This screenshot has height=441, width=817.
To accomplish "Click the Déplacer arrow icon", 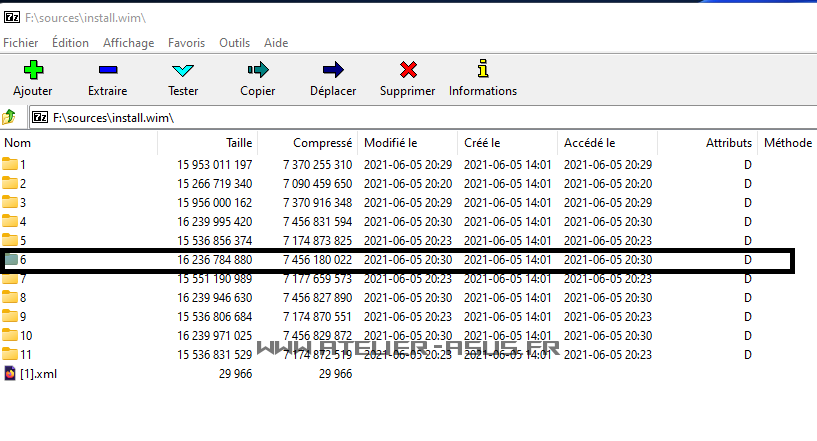I will point(332,70).
